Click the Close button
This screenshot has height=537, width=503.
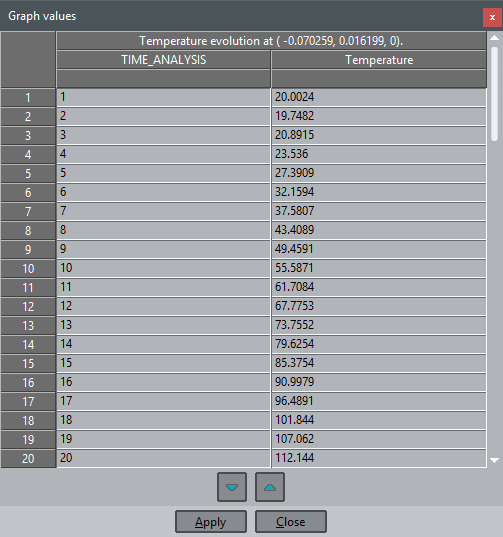pos(291,522)
